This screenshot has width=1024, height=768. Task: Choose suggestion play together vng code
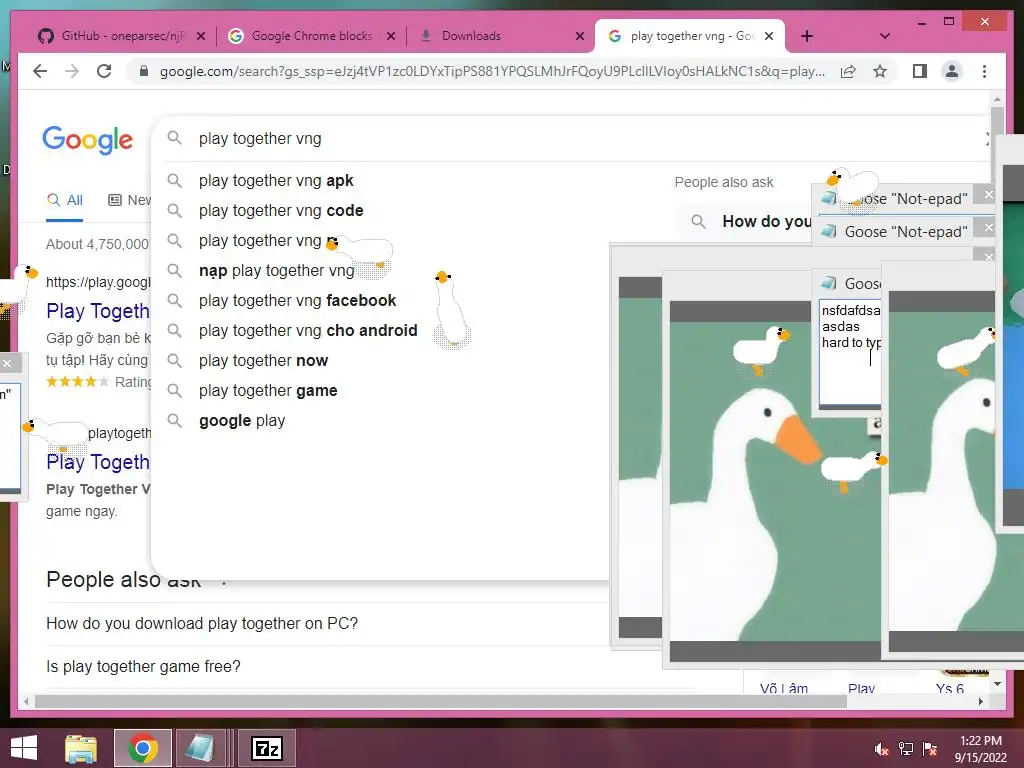click(281, 210)
